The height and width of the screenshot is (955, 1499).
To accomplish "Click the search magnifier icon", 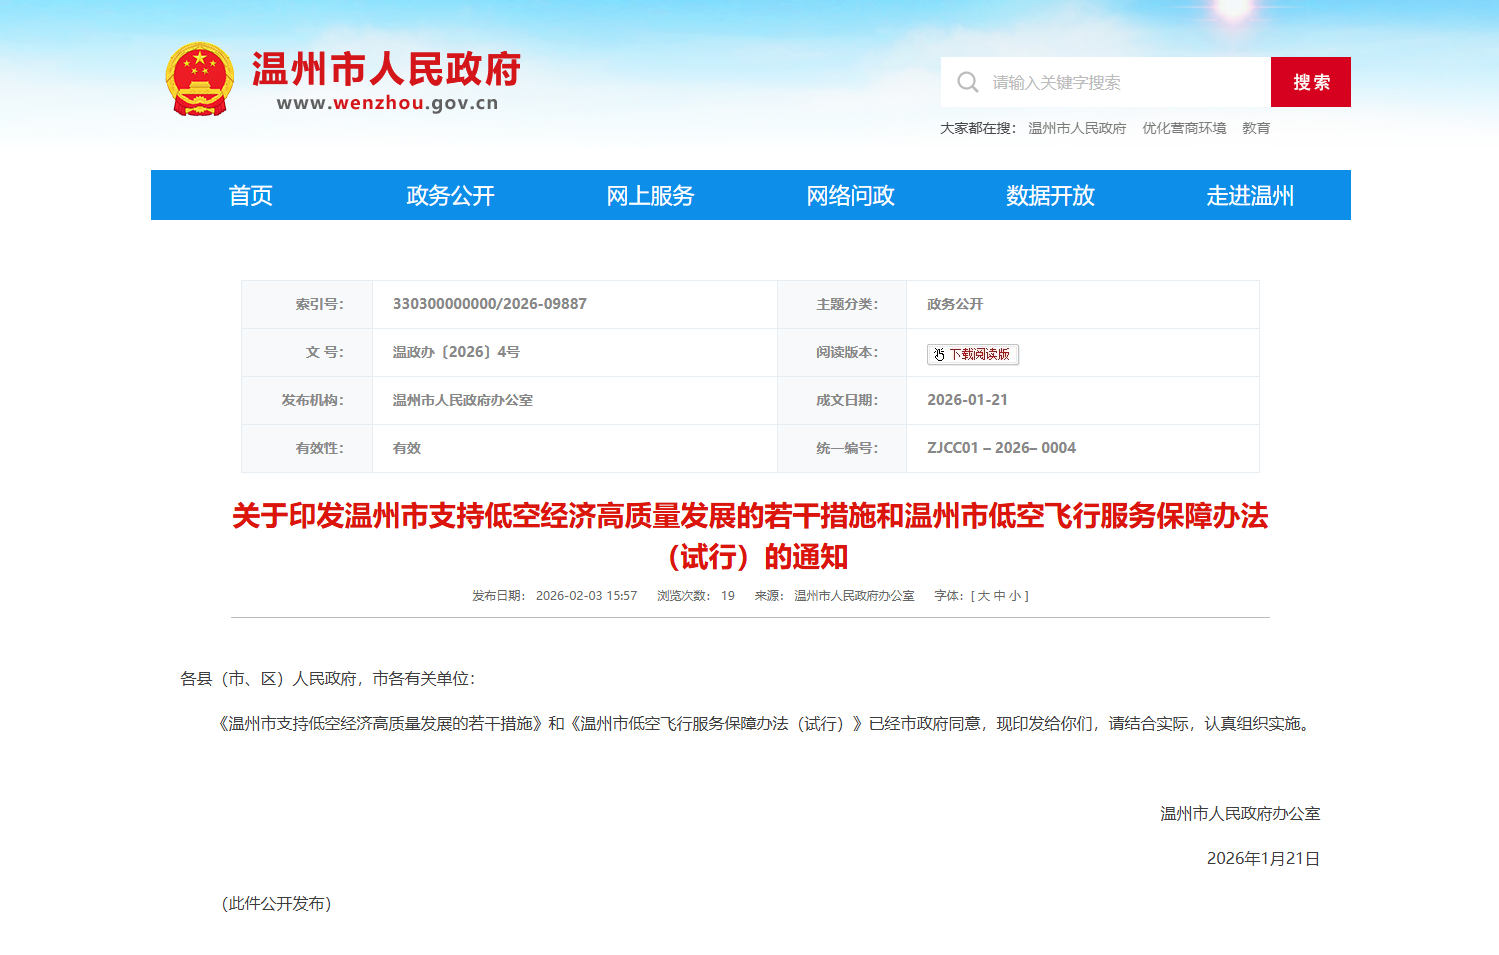I will 968,81.
